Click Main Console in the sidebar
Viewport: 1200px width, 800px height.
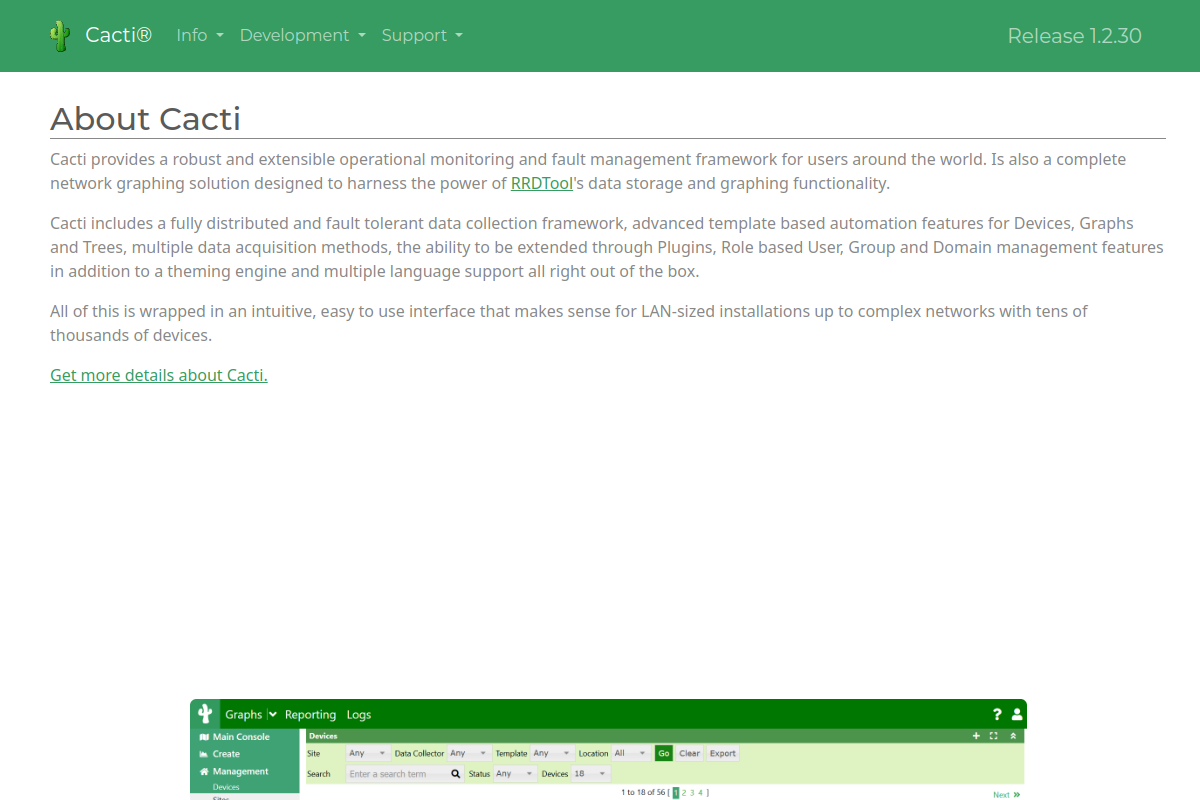pyautogui.click(x=240, y=737)
